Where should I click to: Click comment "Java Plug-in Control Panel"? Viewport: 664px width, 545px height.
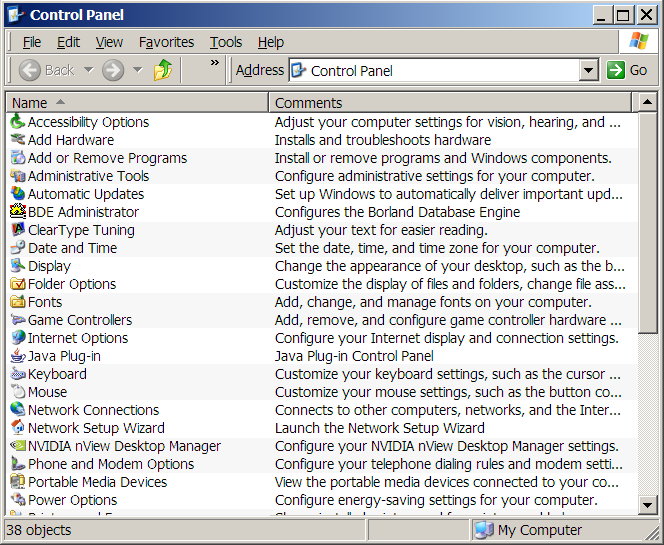[x=354, y=356]
